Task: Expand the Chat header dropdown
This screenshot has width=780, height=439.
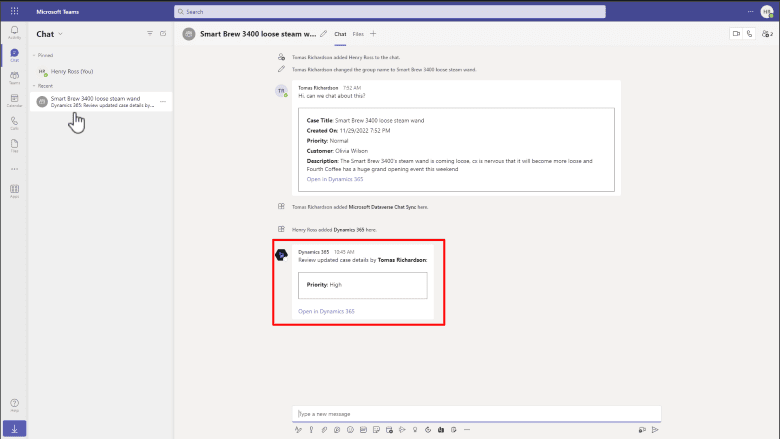Action: click(61, 34)
